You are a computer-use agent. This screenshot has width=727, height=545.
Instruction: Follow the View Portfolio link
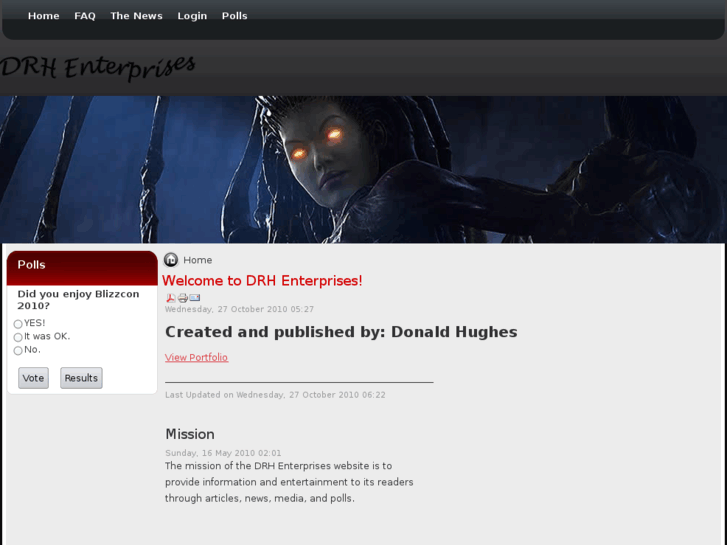(x=196, y=358)
